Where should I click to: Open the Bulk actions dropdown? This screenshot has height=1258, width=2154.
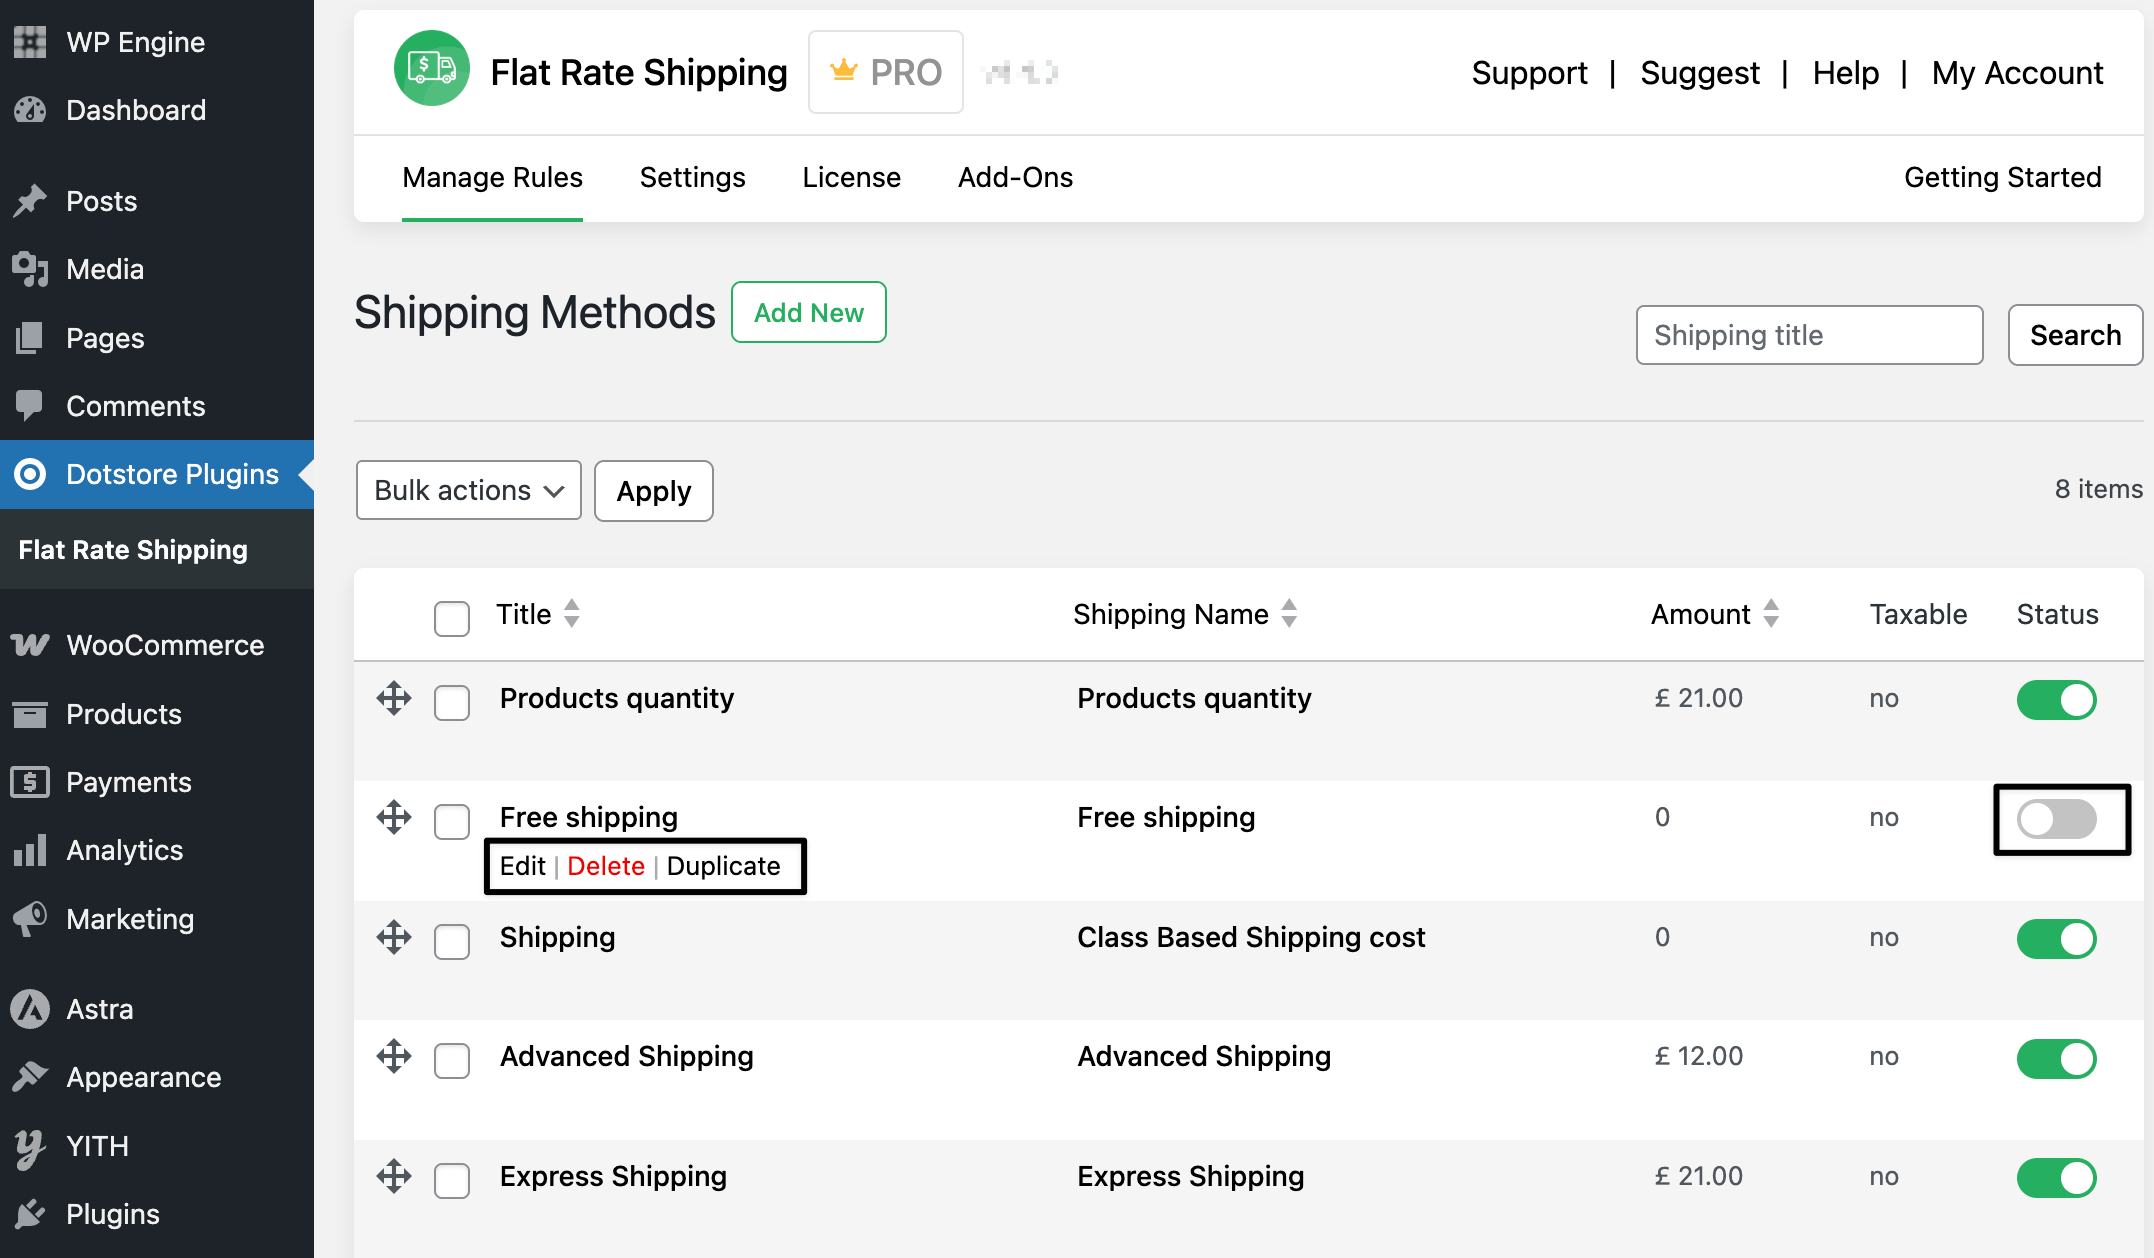pyautogui.click(x=468, y=490)
